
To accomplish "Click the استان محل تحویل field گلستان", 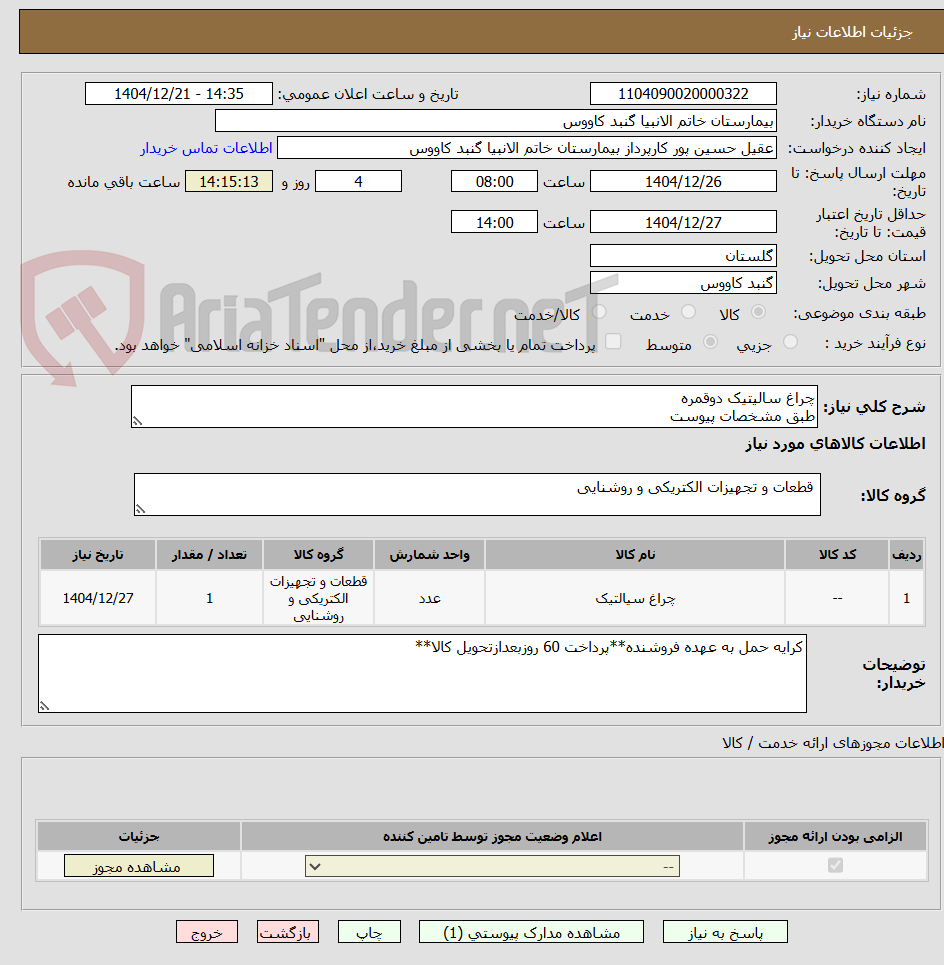I will pyautogui.click(x=683, y=255).
